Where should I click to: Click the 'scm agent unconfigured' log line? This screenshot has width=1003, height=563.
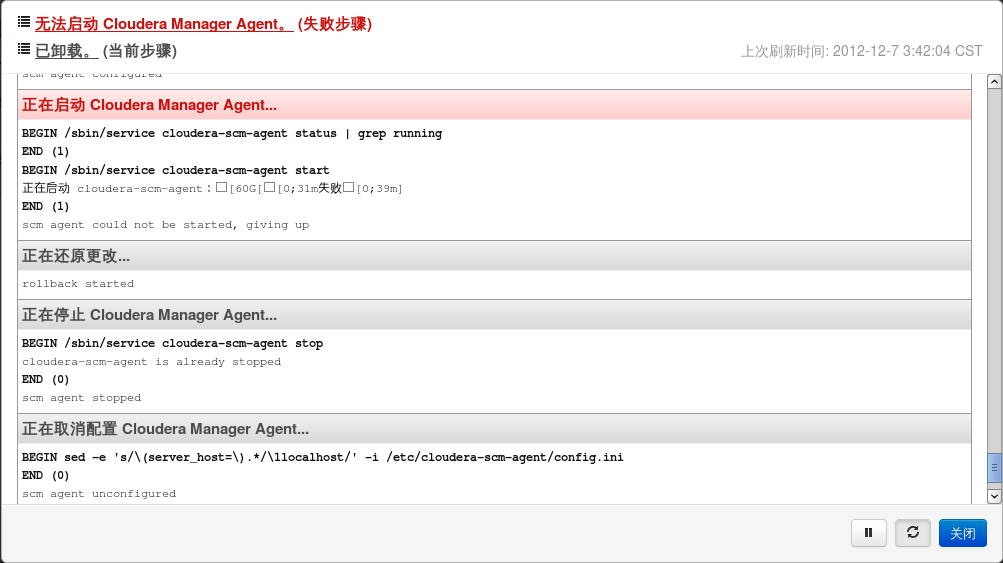point(99,493)
